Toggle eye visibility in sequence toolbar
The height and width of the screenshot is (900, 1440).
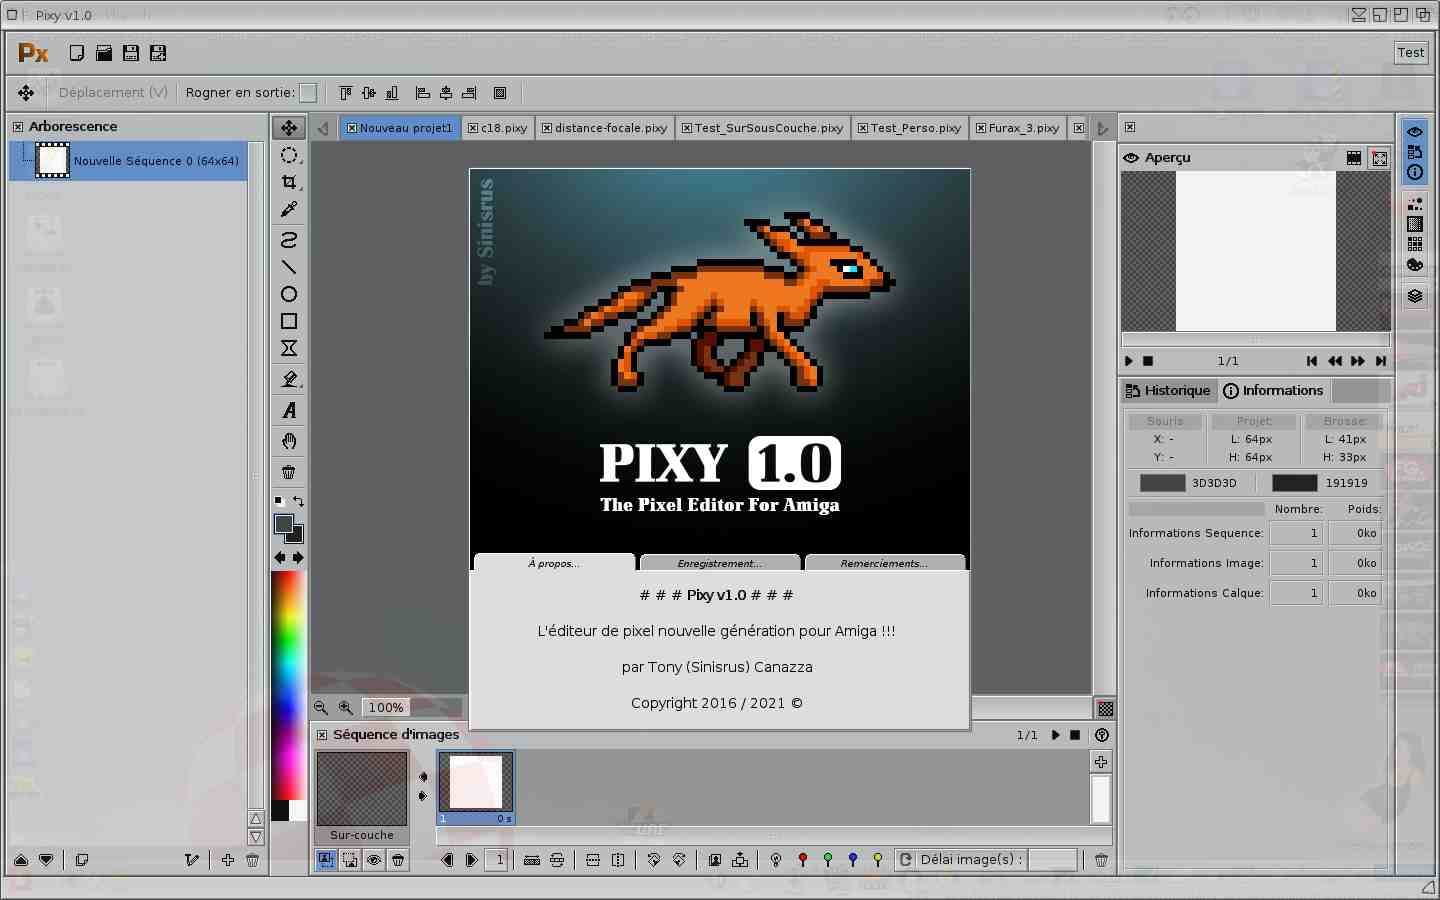(374, 860)
